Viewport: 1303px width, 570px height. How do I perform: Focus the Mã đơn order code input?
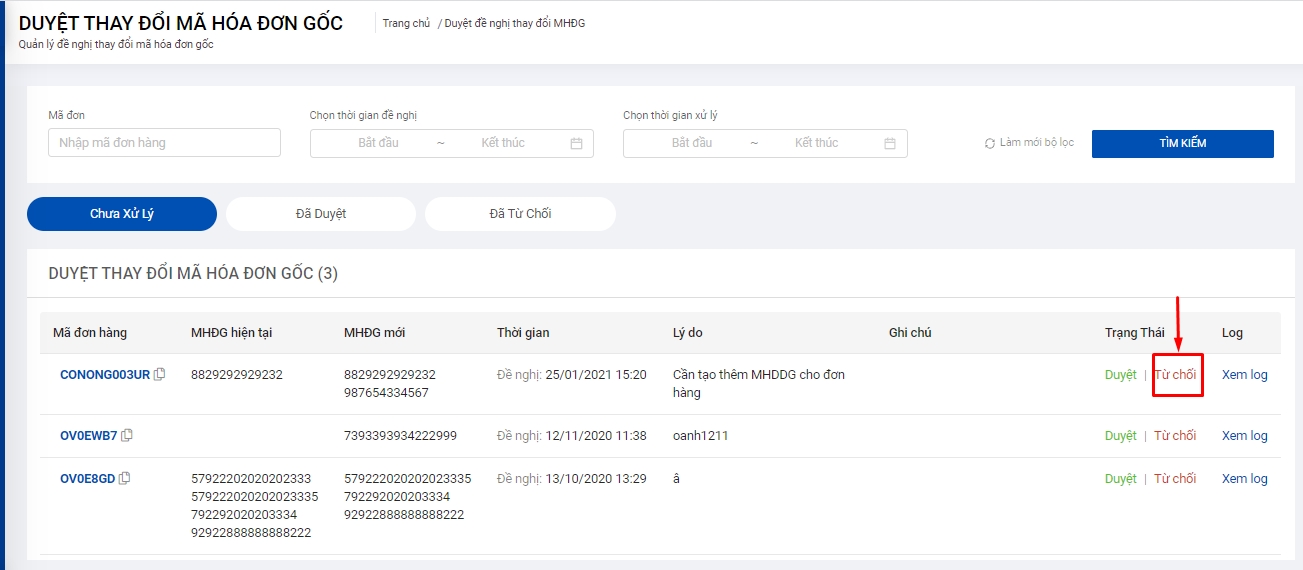click(164, 143)
